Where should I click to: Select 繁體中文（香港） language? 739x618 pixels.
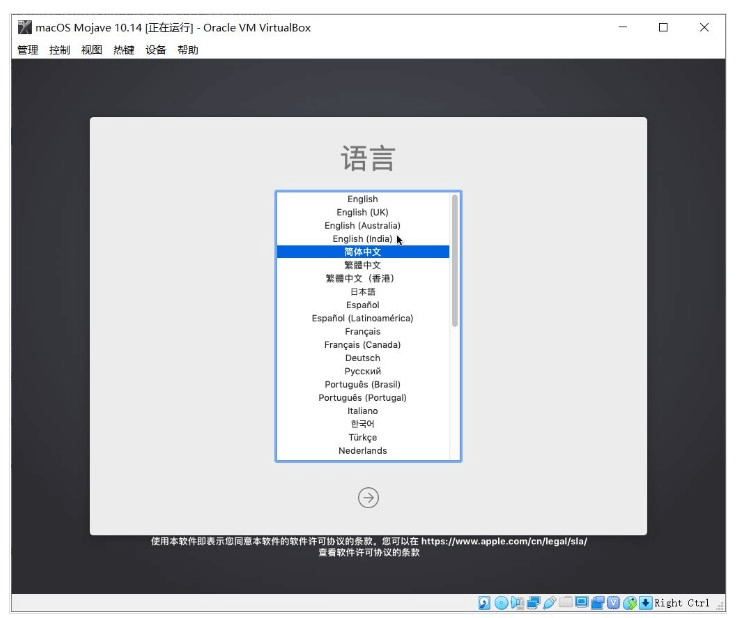[x=362, y=278]
